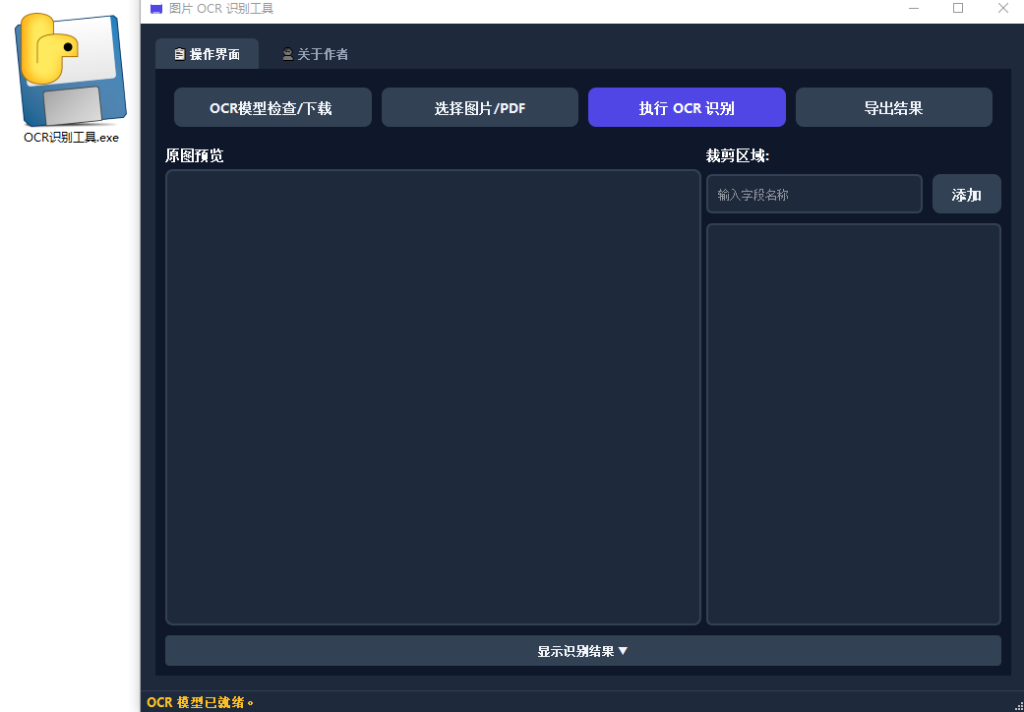The height and width of the screenshot is (712, 1024).
Task: Click inside the 原图预览 preview area
Action: pos(432,395)
